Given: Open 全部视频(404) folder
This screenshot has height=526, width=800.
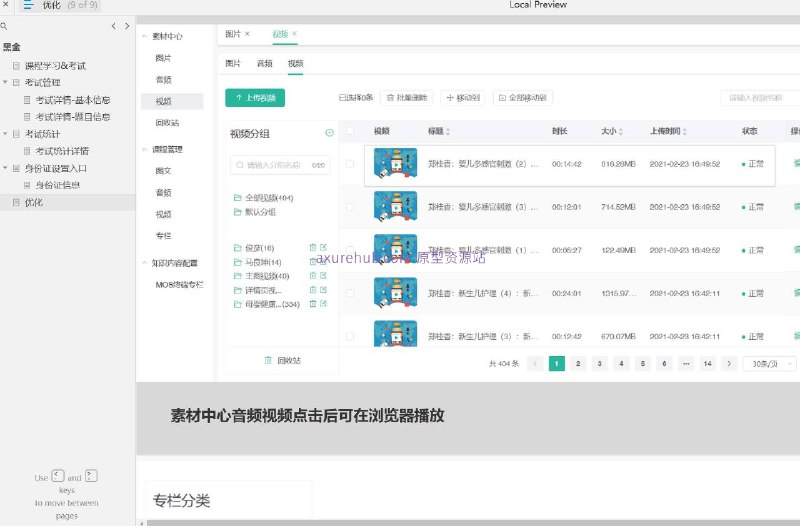Looking at the screenshot, I should tap(263, 198).
